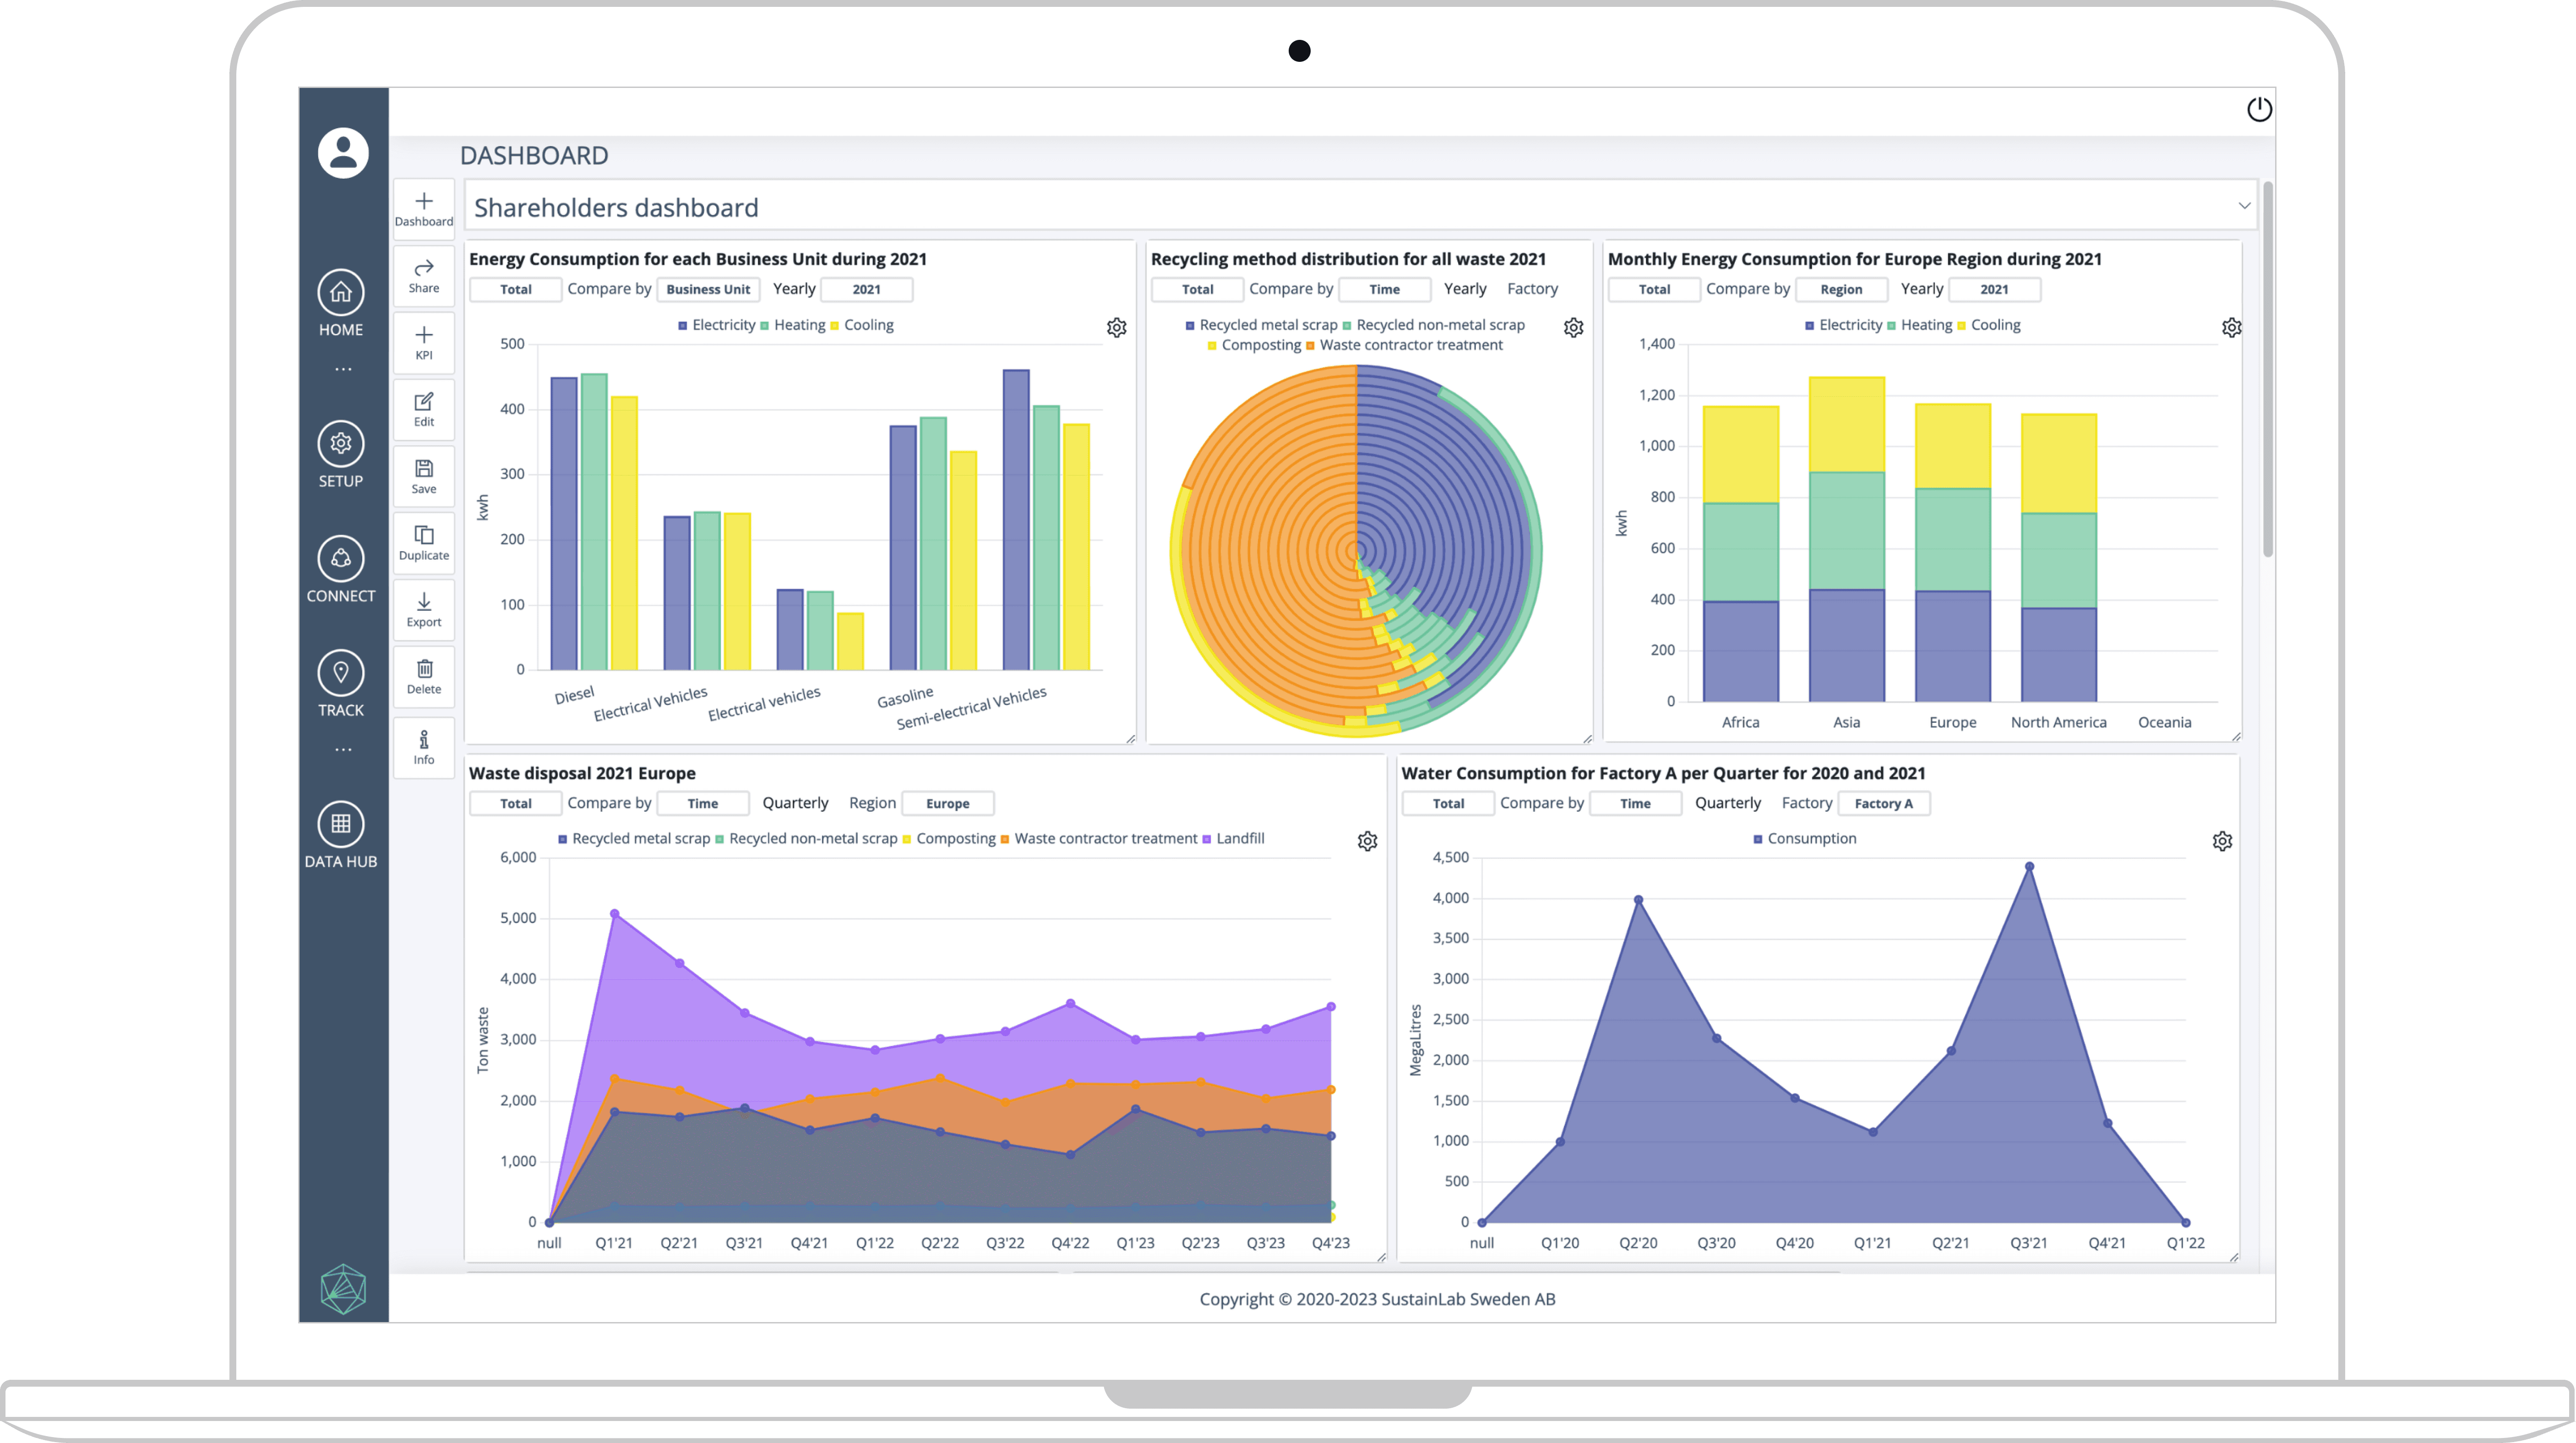Viewport: 2576px width, 1443px height.
Task: Open Business Unit compare-by dropdown
Action: point(708,289)
